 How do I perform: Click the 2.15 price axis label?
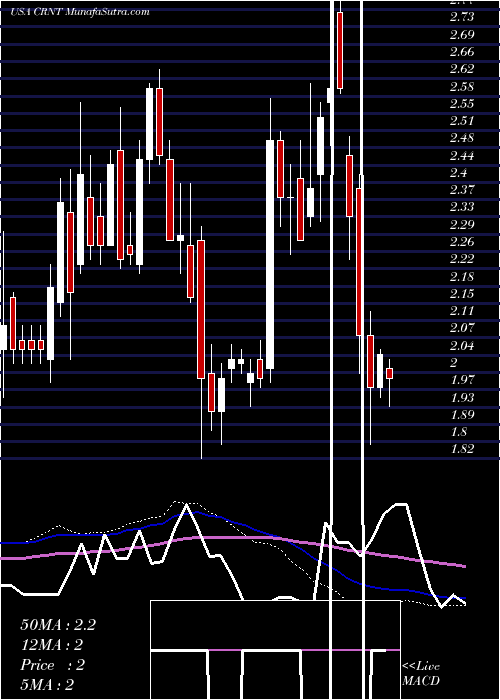coord(462,294)
